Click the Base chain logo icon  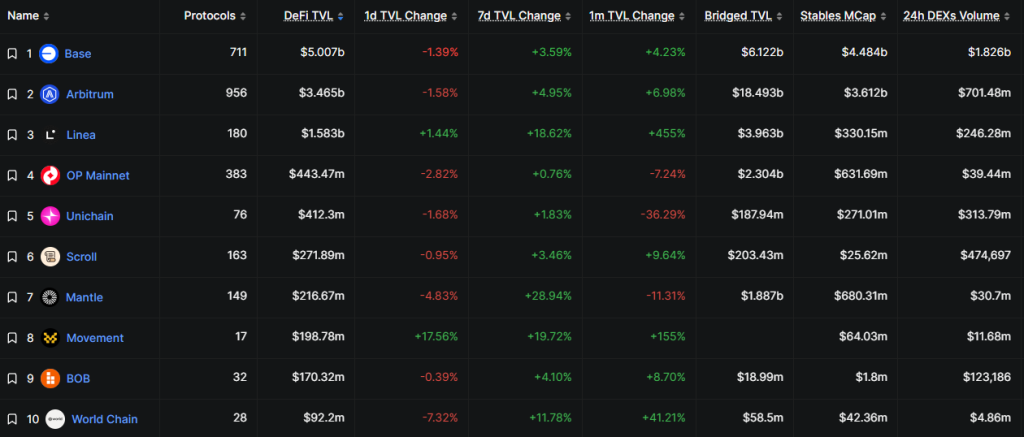pos(49,53)
